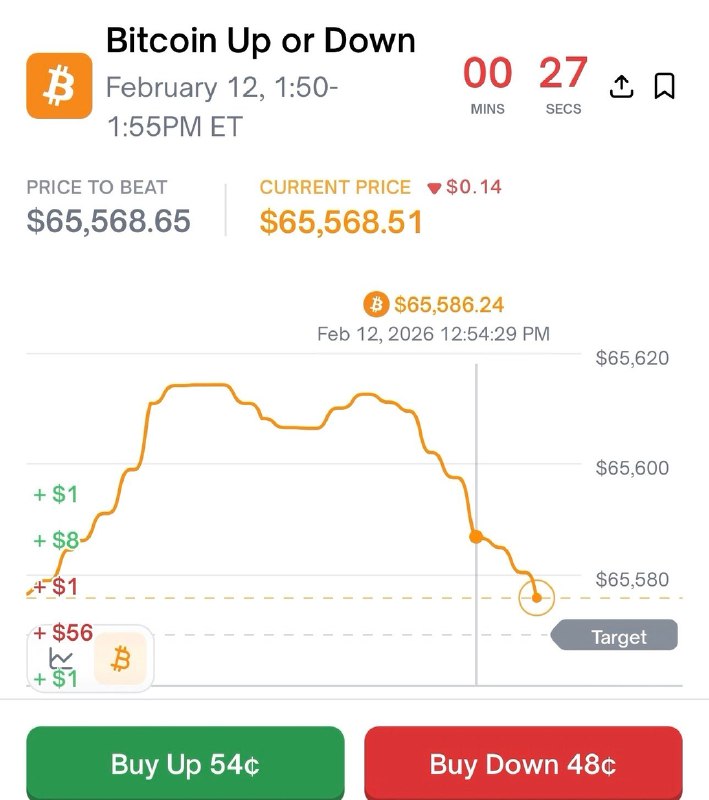Click the Bitcoin Up or Down title

260,40
